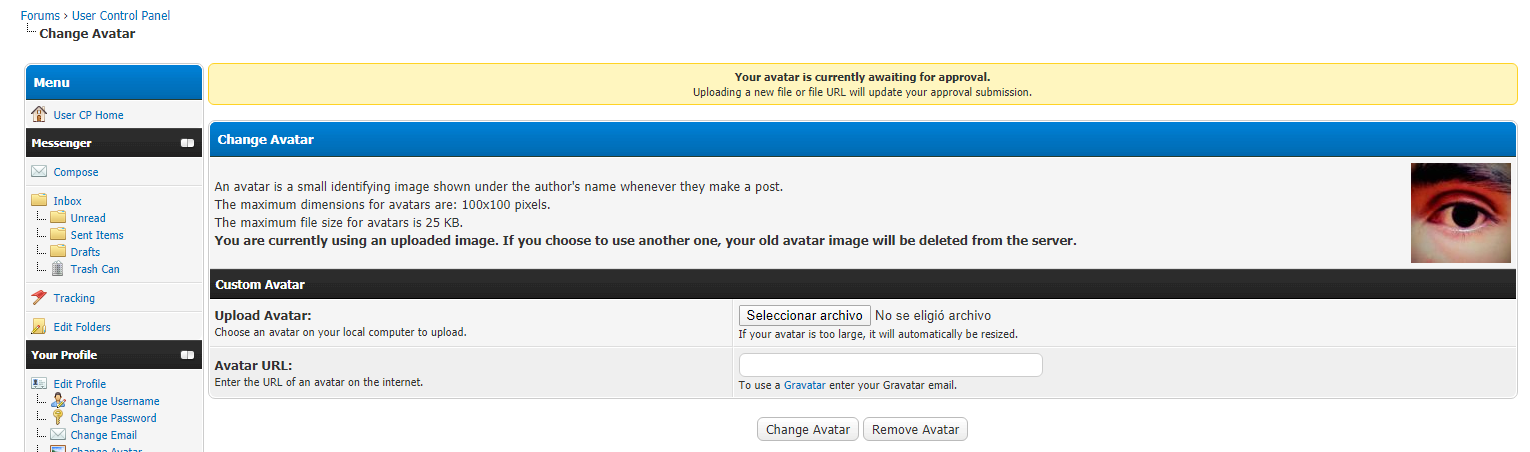
Task: Click the Edit Profile card icon
Action: pyautogui.click(x=39, y=384)
